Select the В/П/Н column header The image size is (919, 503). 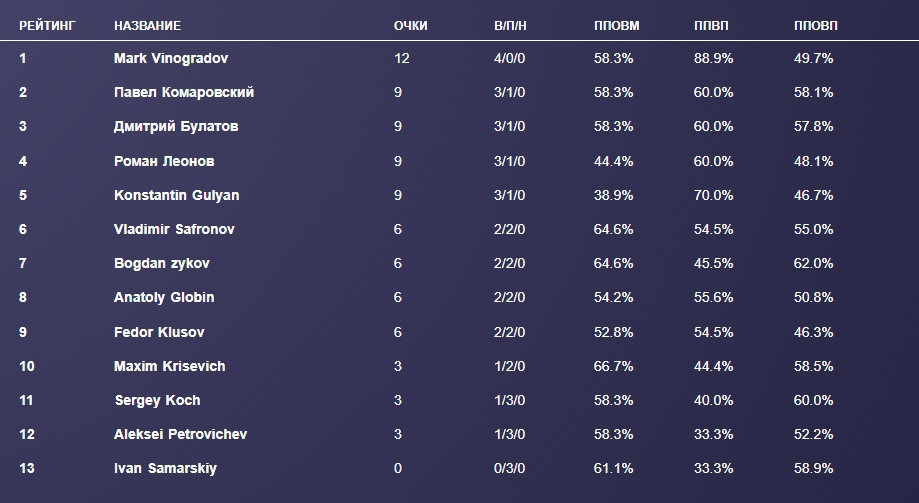pyautogui.click(x=511, y=25)
